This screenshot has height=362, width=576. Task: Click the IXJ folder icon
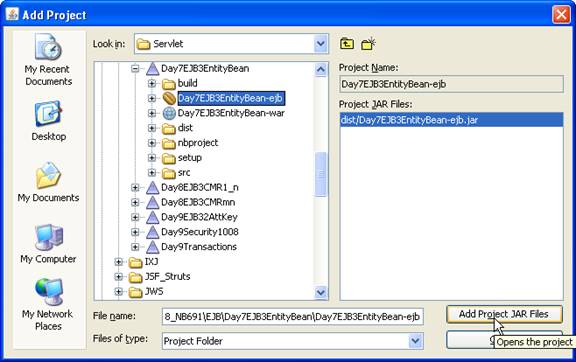click(135, 262)
